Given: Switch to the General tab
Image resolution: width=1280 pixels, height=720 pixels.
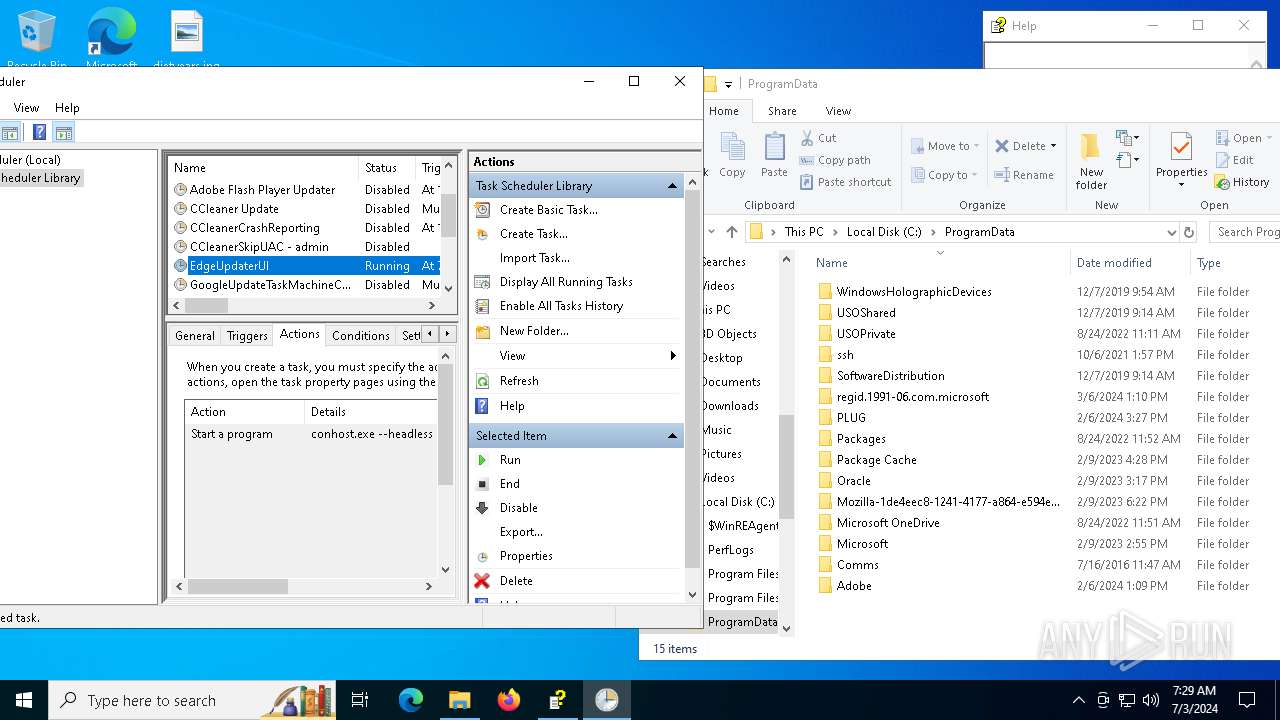Looking at the screenshot, I should (x=195, y=336).
